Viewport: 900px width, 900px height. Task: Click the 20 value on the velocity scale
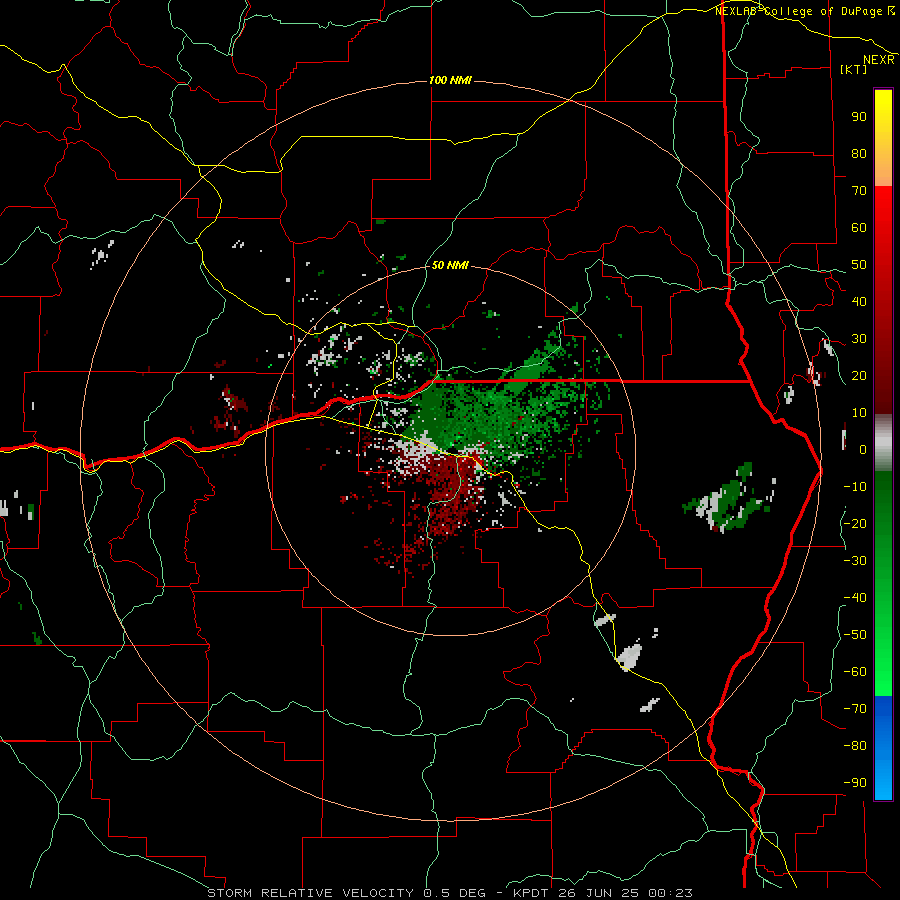coord(859,375)
